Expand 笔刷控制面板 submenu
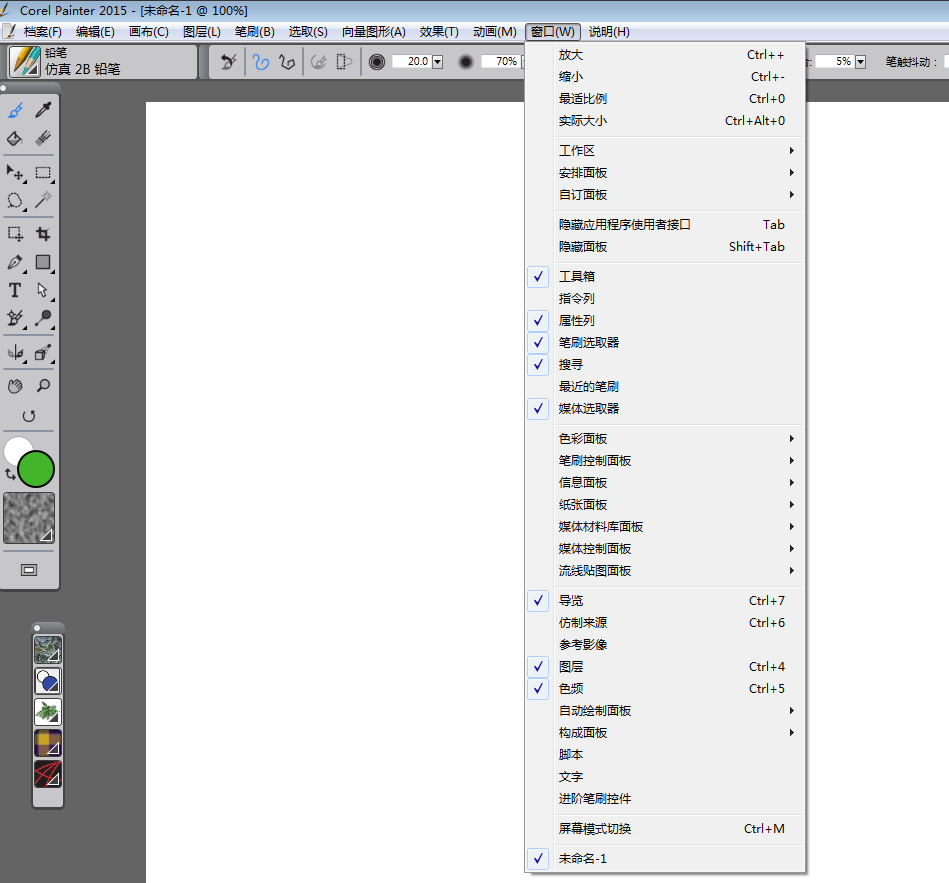 665,461
